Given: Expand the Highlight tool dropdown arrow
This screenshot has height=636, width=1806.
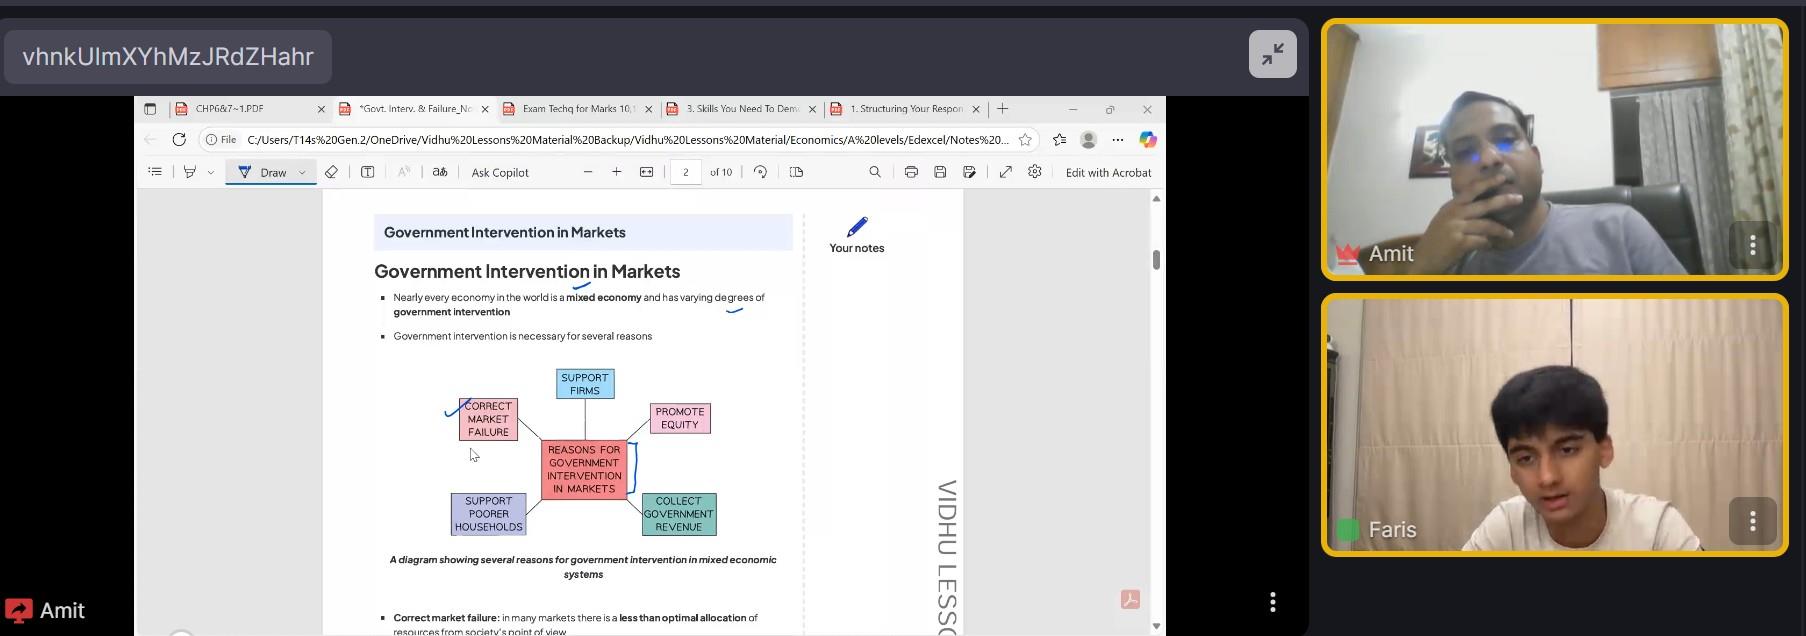Looking at the screenshot, I should tap(211, 172).
